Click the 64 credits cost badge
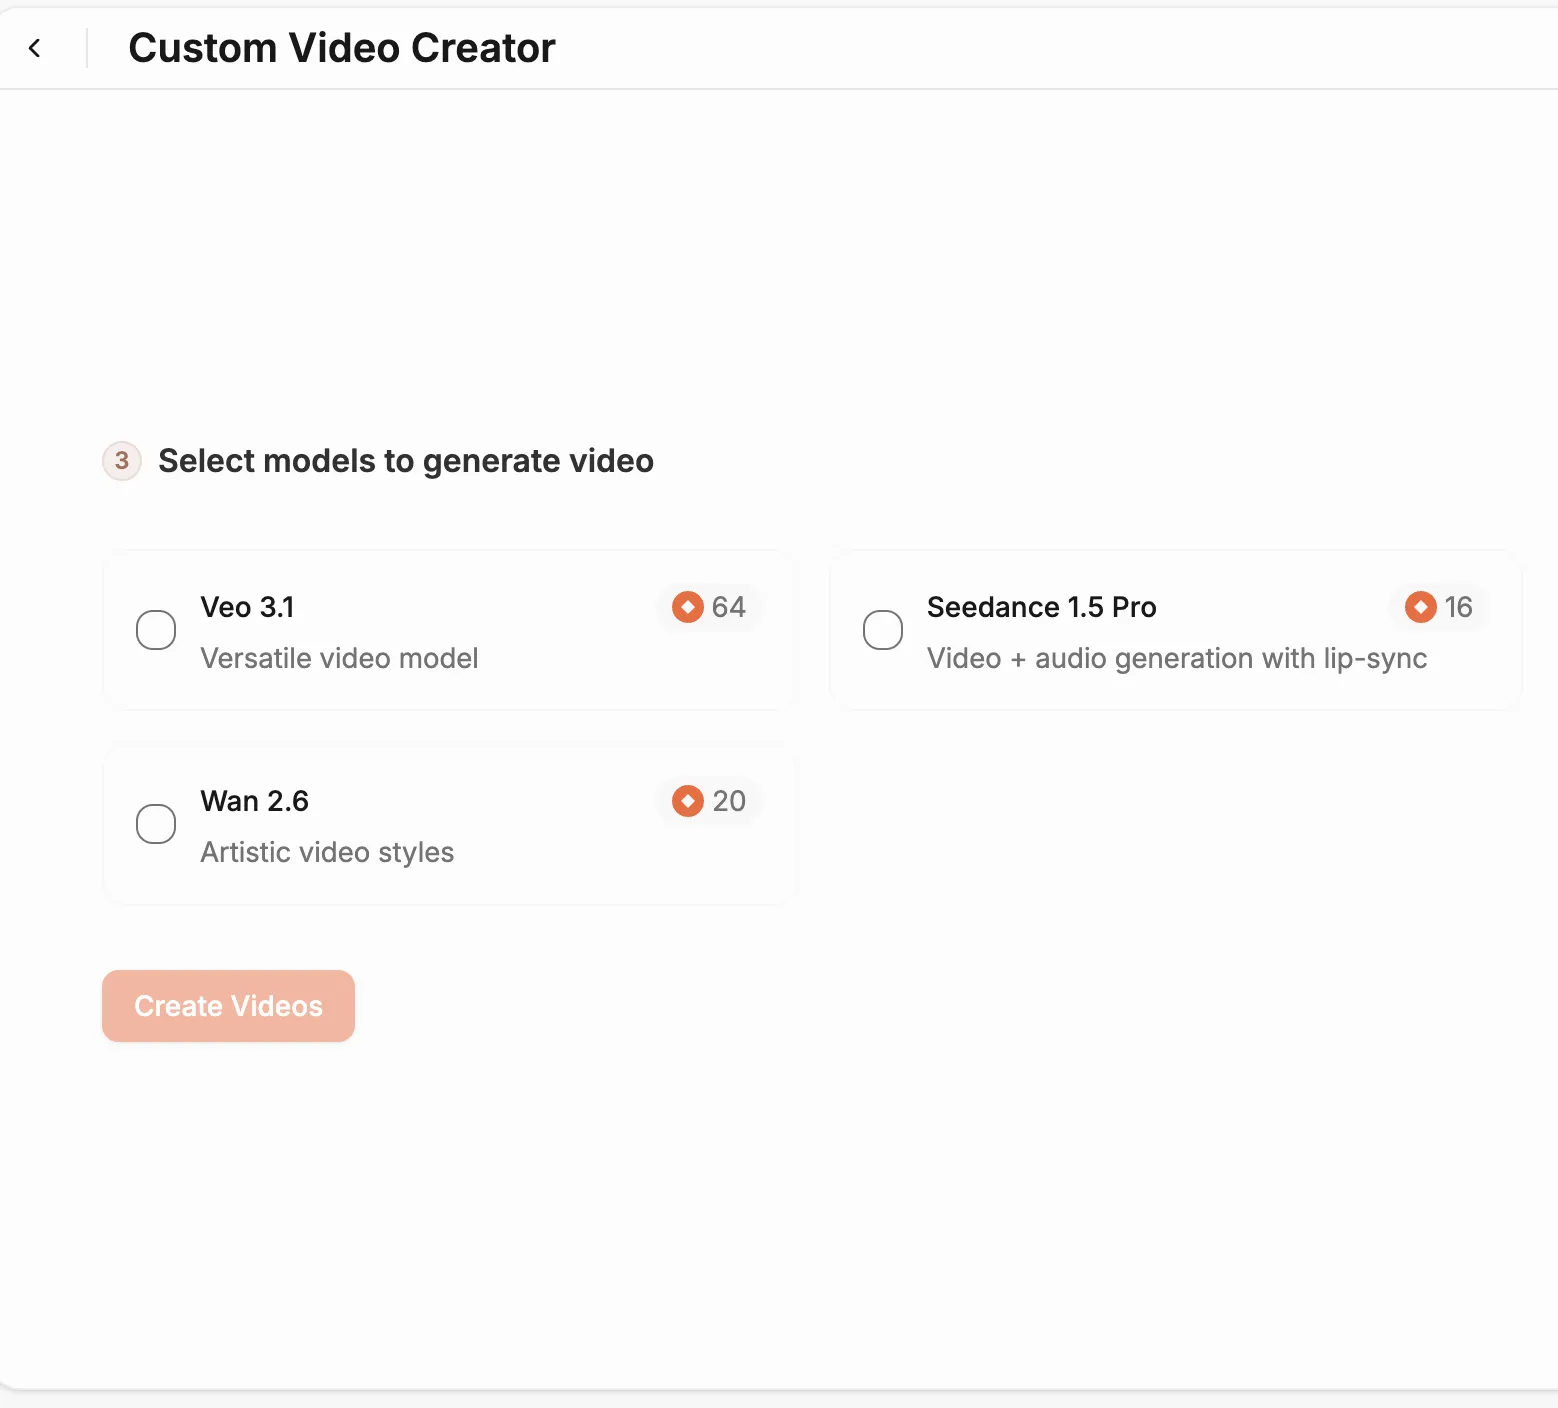The image size is (1558, 1408). [x=710, y=607]
